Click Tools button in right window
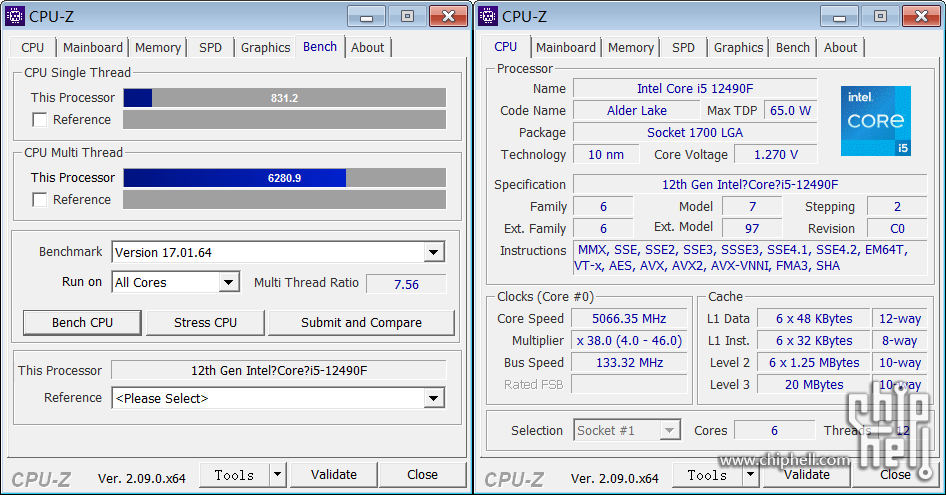The image size is (946, 495). point(708,475)
